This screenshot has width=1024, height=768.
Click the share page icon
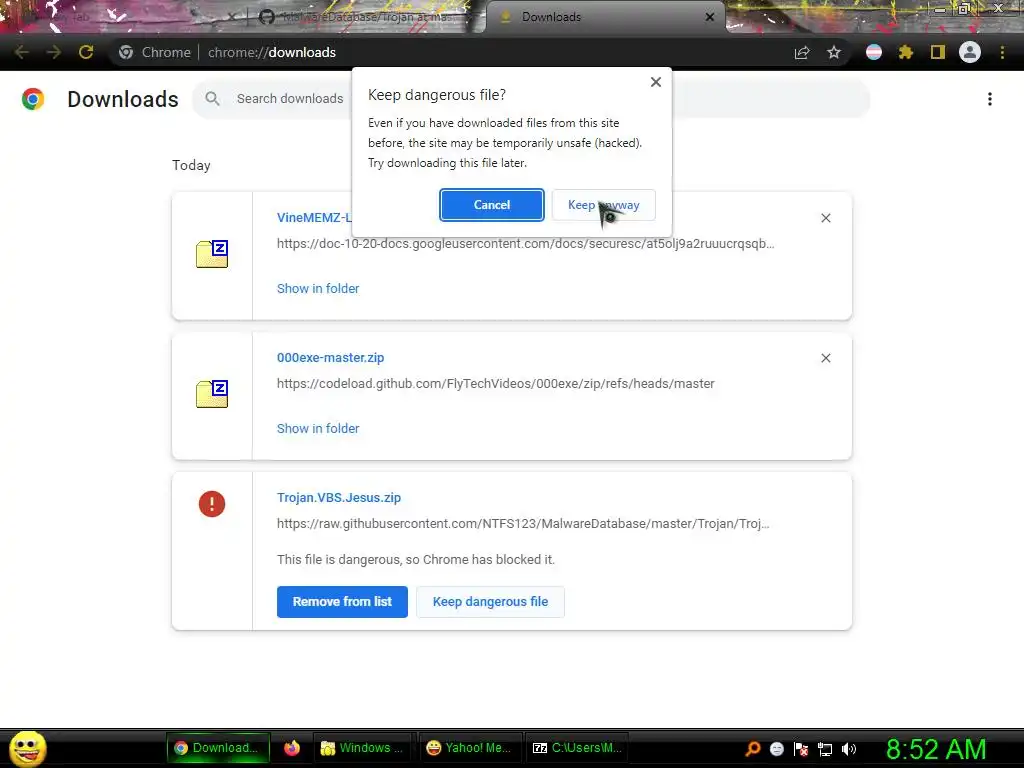coord(802,52)
